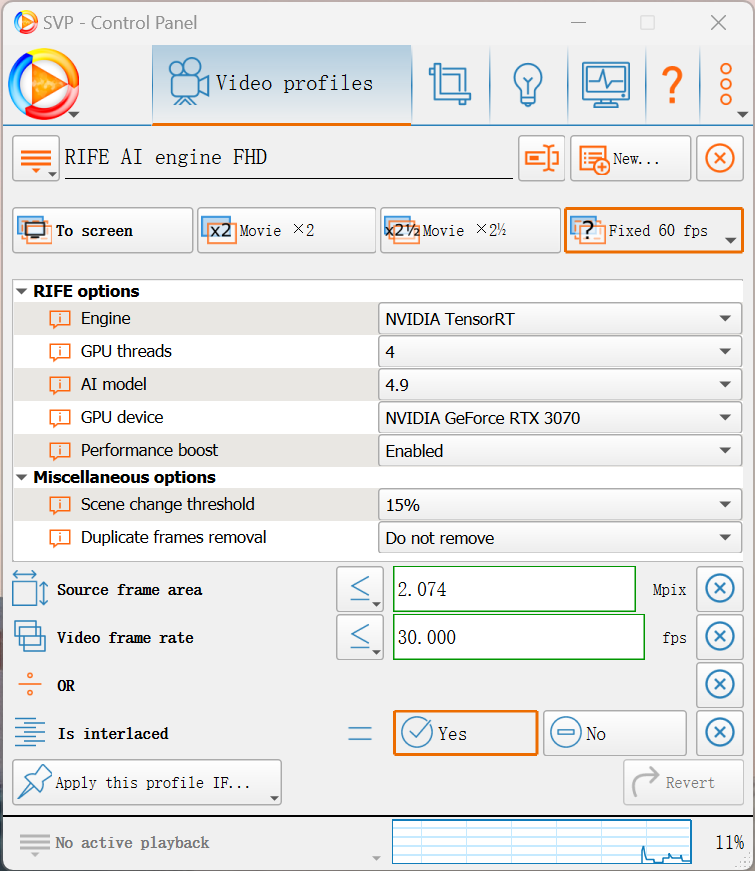Click the lightbulb tab icon
The image size is (755, 871).
(527, 84)
